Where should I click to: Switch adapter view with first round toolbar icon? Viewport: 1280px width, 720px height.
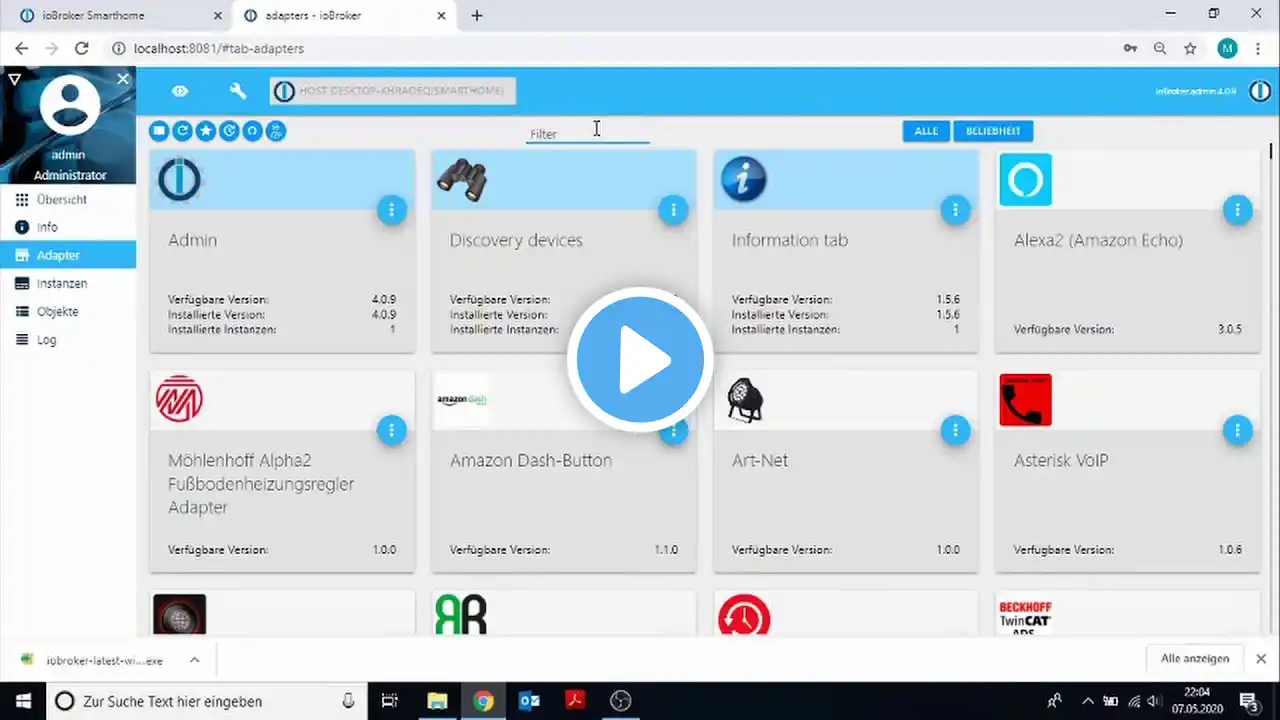pyautogui.click(x=159, y=131)
